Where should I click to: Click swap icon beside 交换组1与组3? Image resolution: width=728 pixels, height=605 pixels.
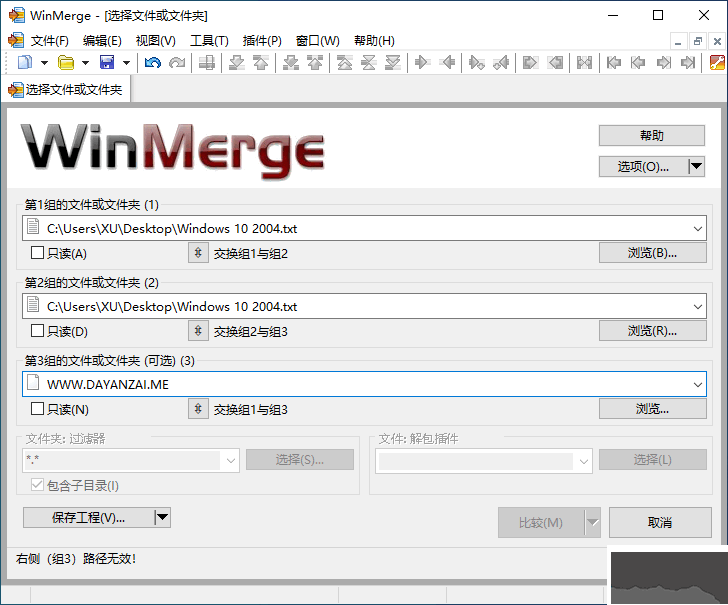click(198, 409)
